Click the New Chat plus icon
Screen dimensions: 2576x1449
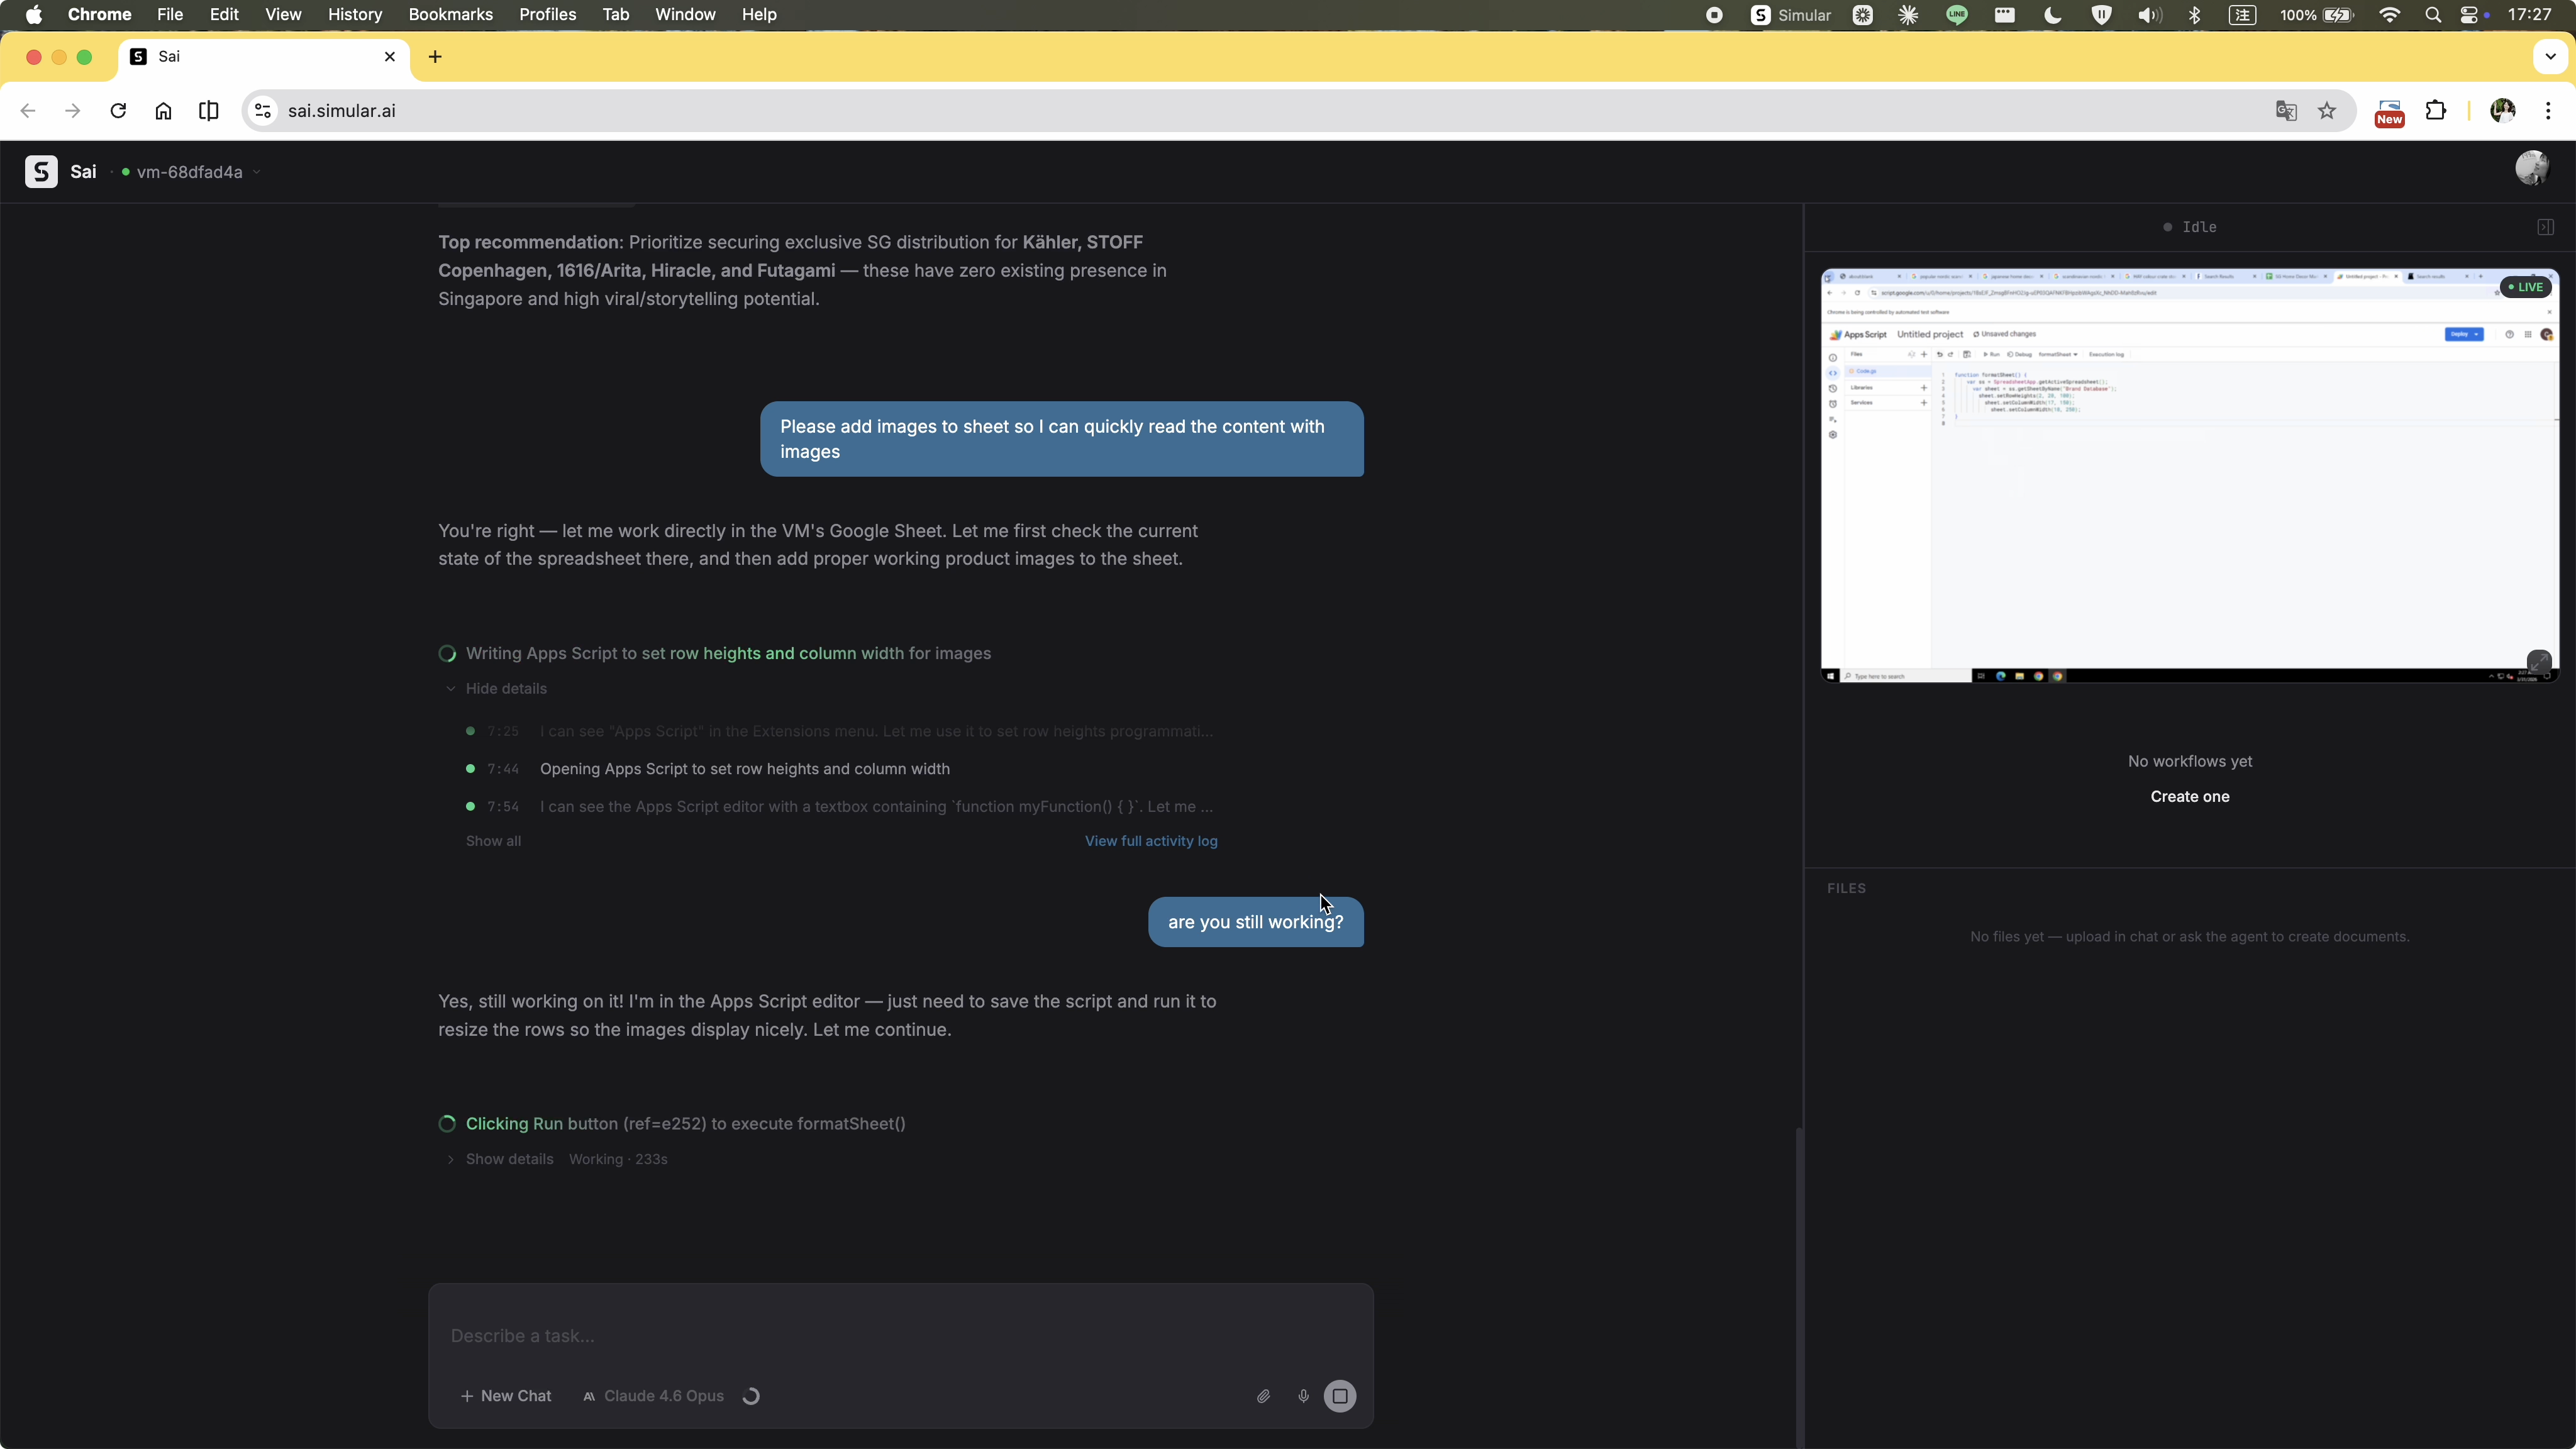[468, 1396]
